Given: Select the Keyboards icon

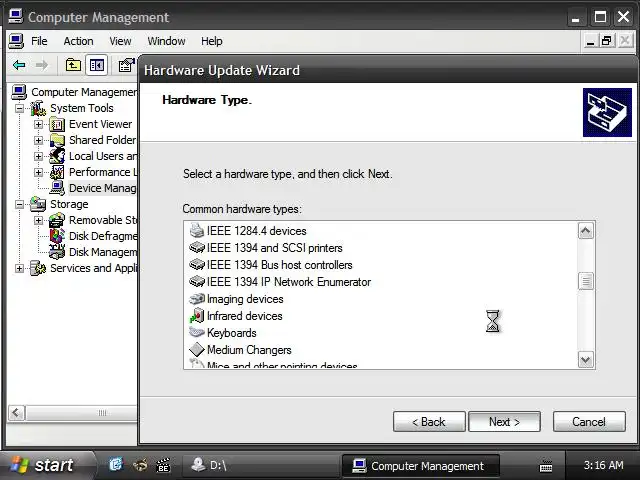Looking at the screenshot, I should pos(197,332).
